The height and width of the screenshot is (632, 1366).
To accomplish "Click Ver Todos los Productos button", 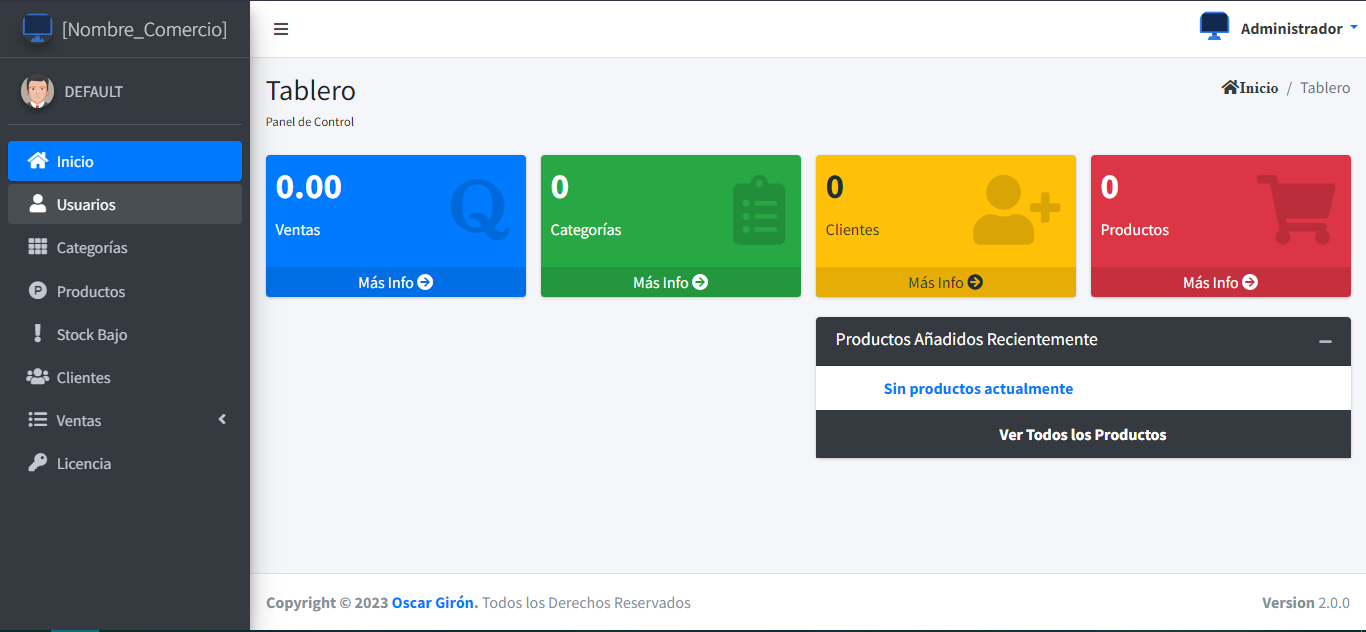I will click(1082, 435).
